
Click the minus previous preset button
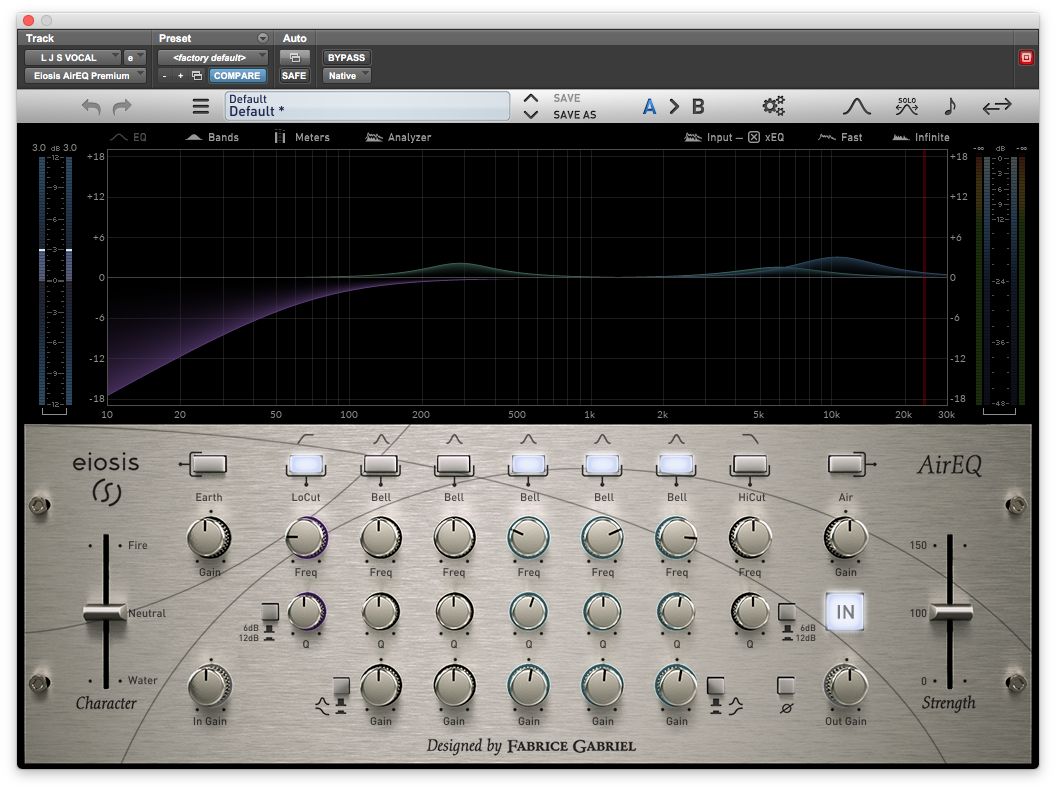pyautogui.click(x=164, y=75)
